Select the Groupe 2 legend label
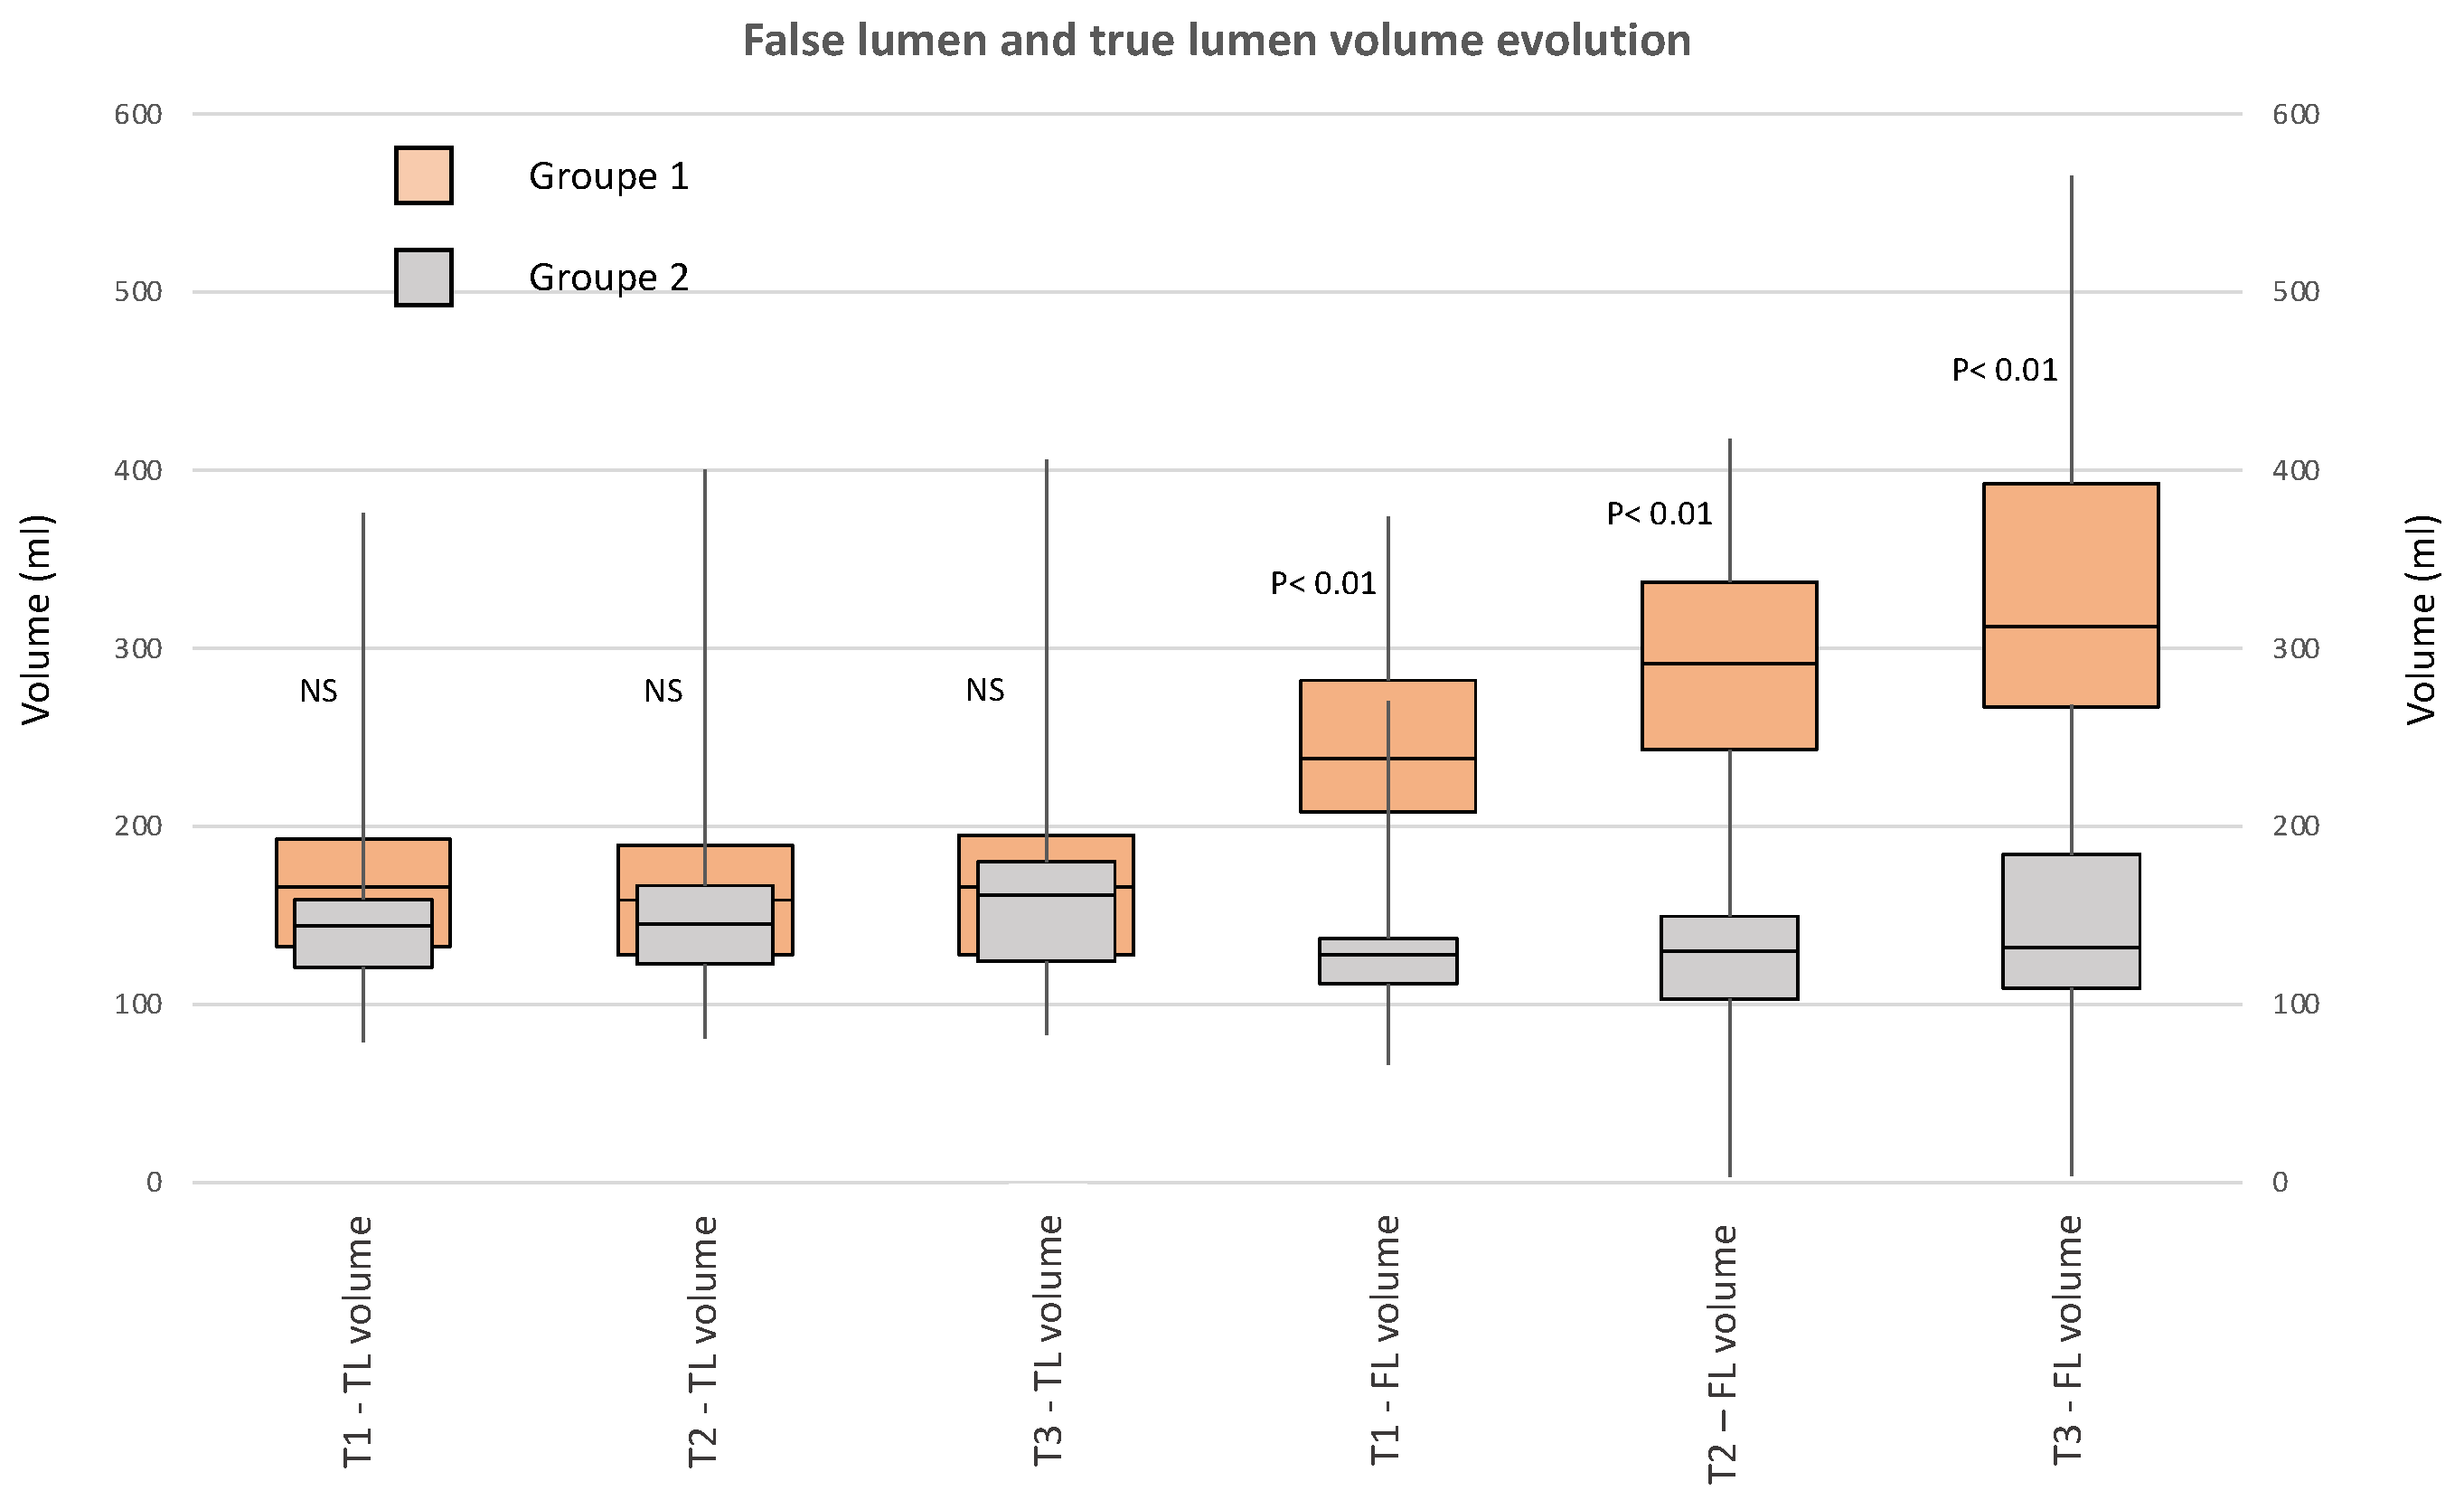This screenshot has height=1500, width=2464. coord(608,277)
